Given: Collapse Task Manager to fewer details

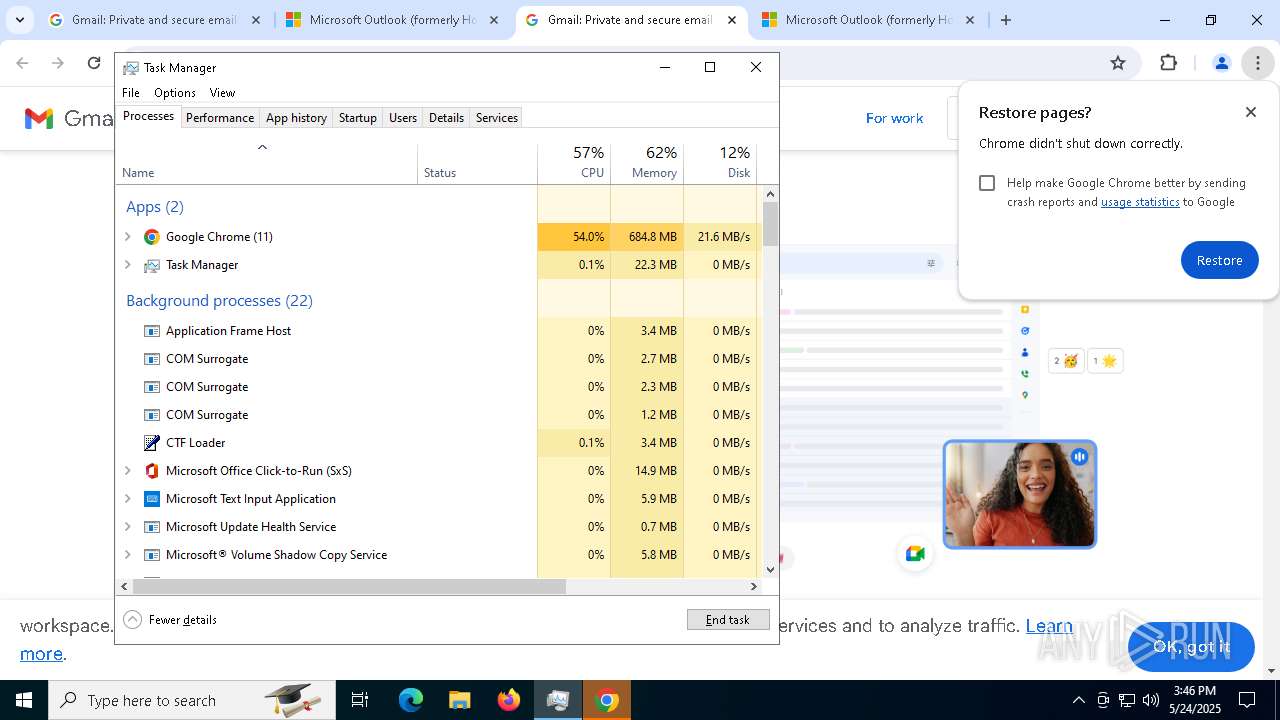Looking at the screenshot, I should click(170, 620).
